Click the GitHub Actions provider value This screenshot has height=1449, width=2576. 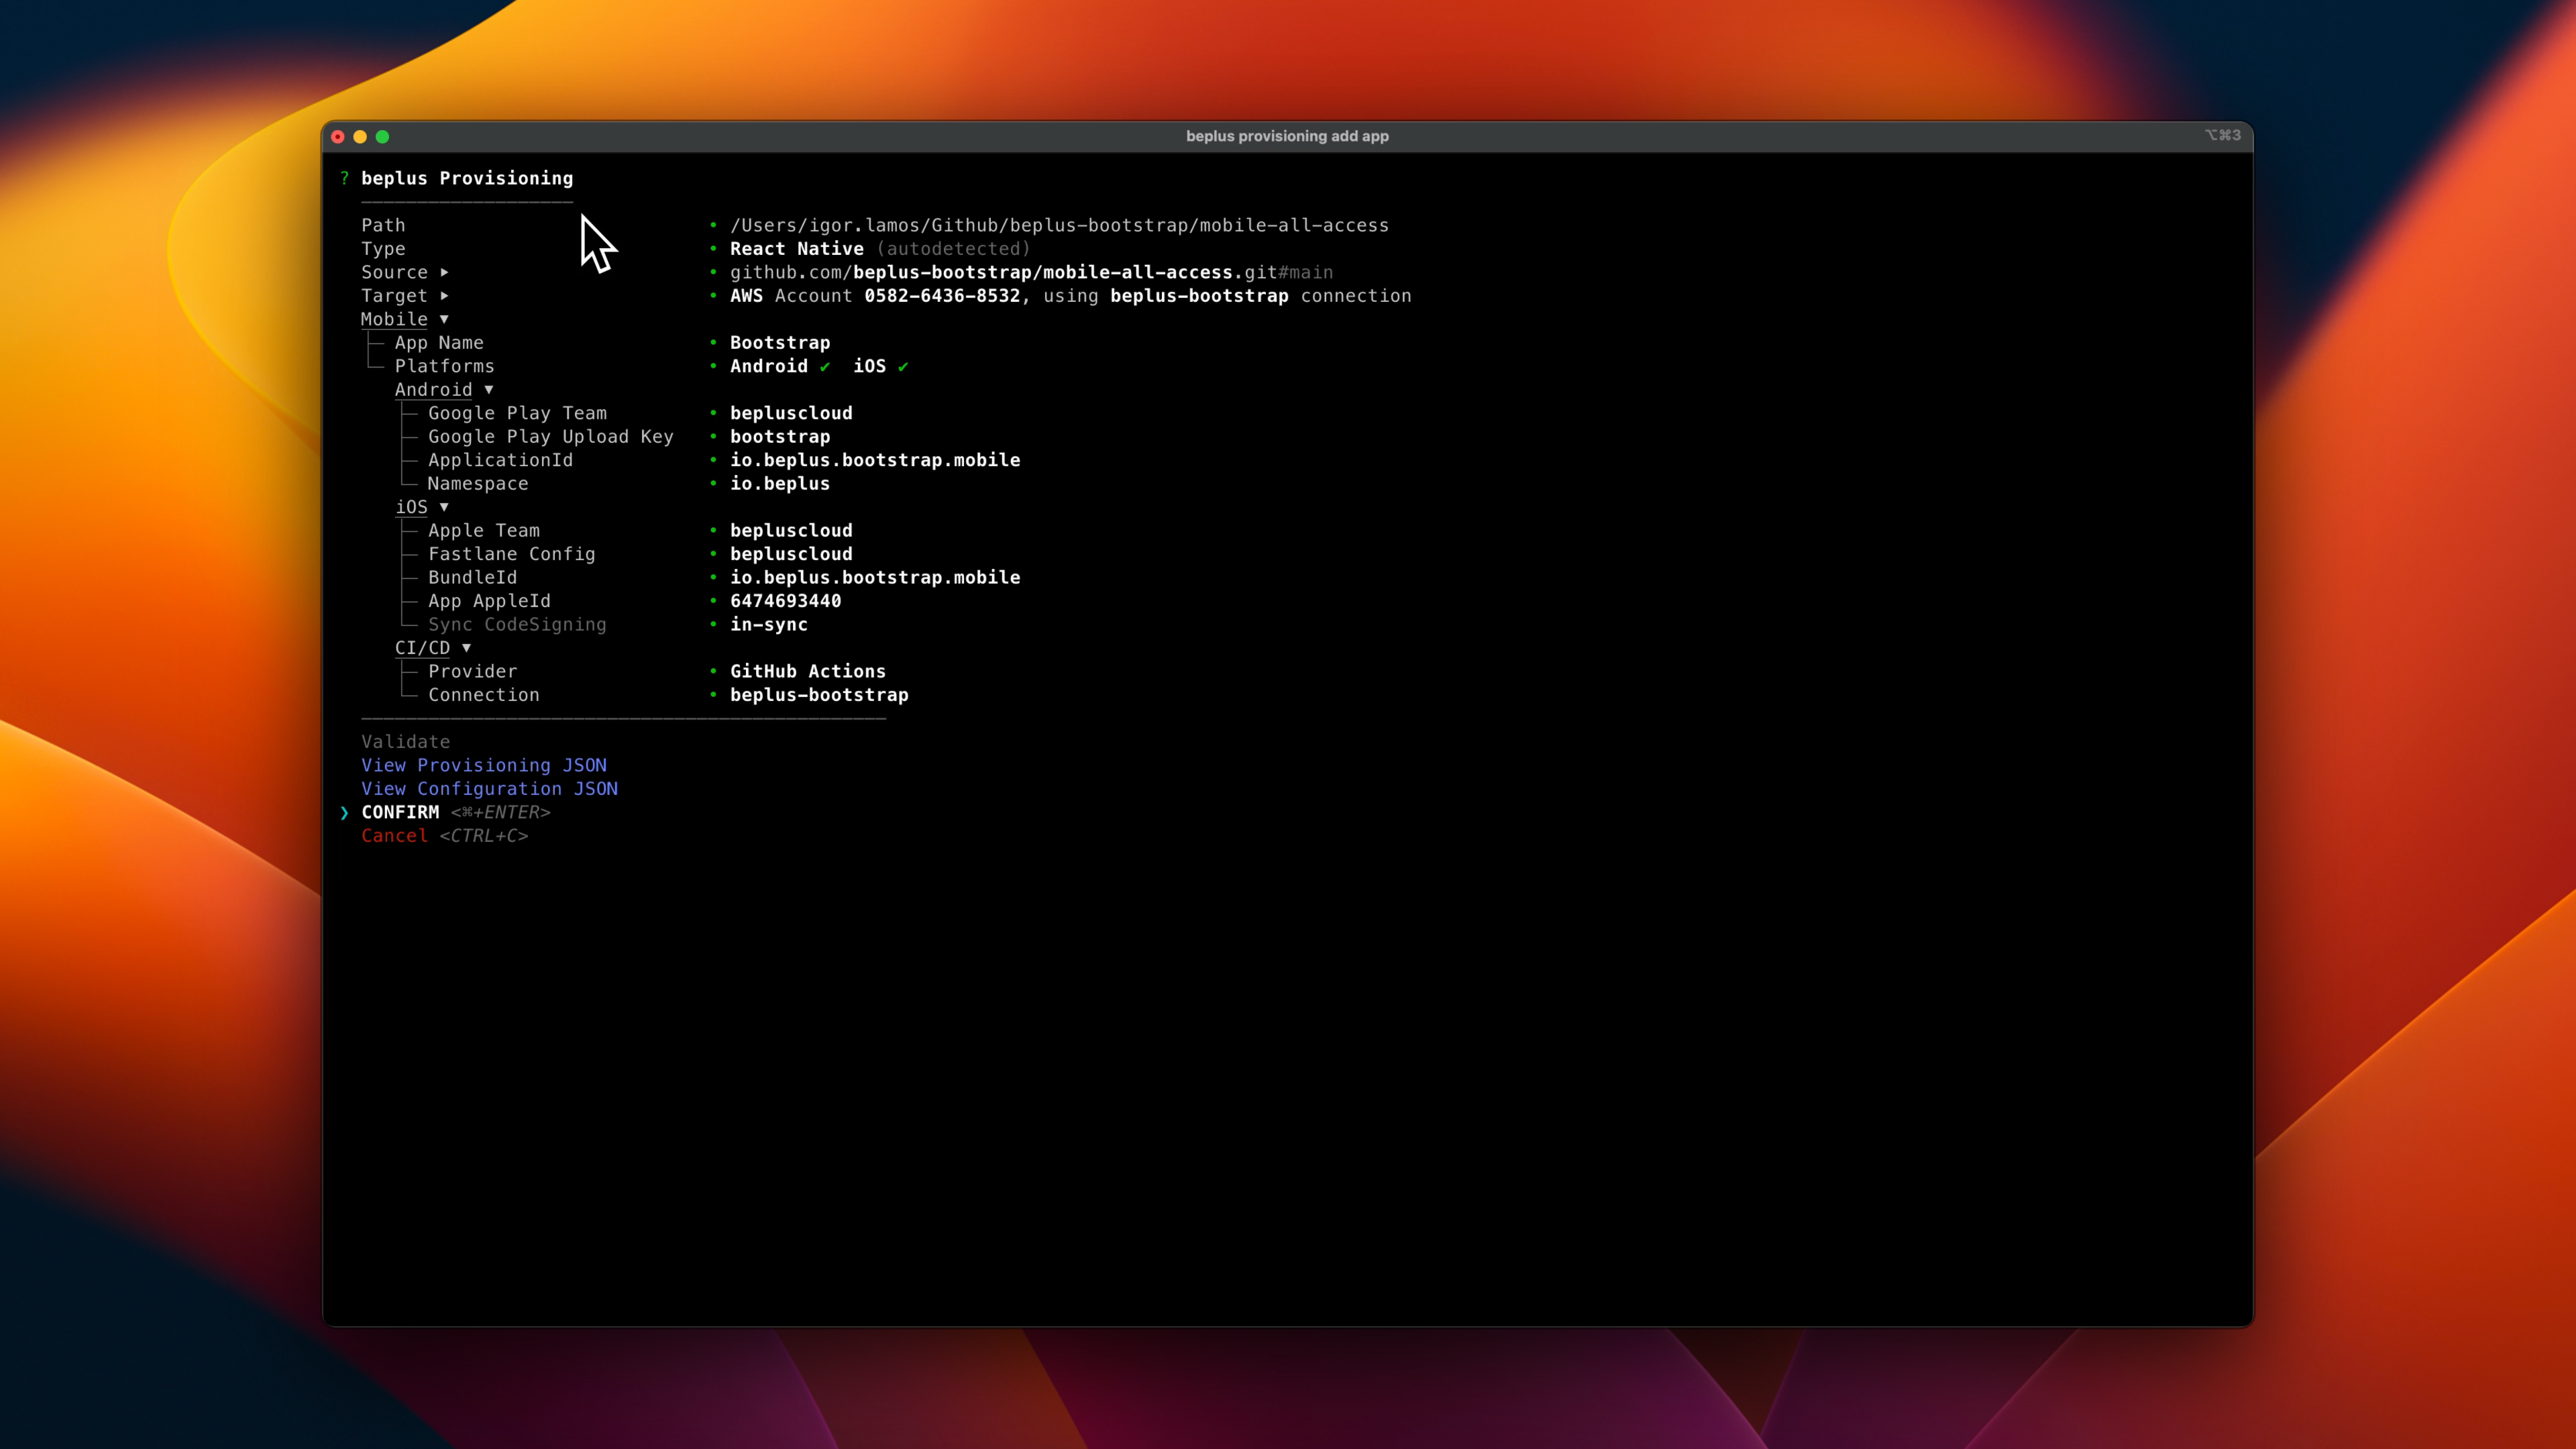pos(808,672)
